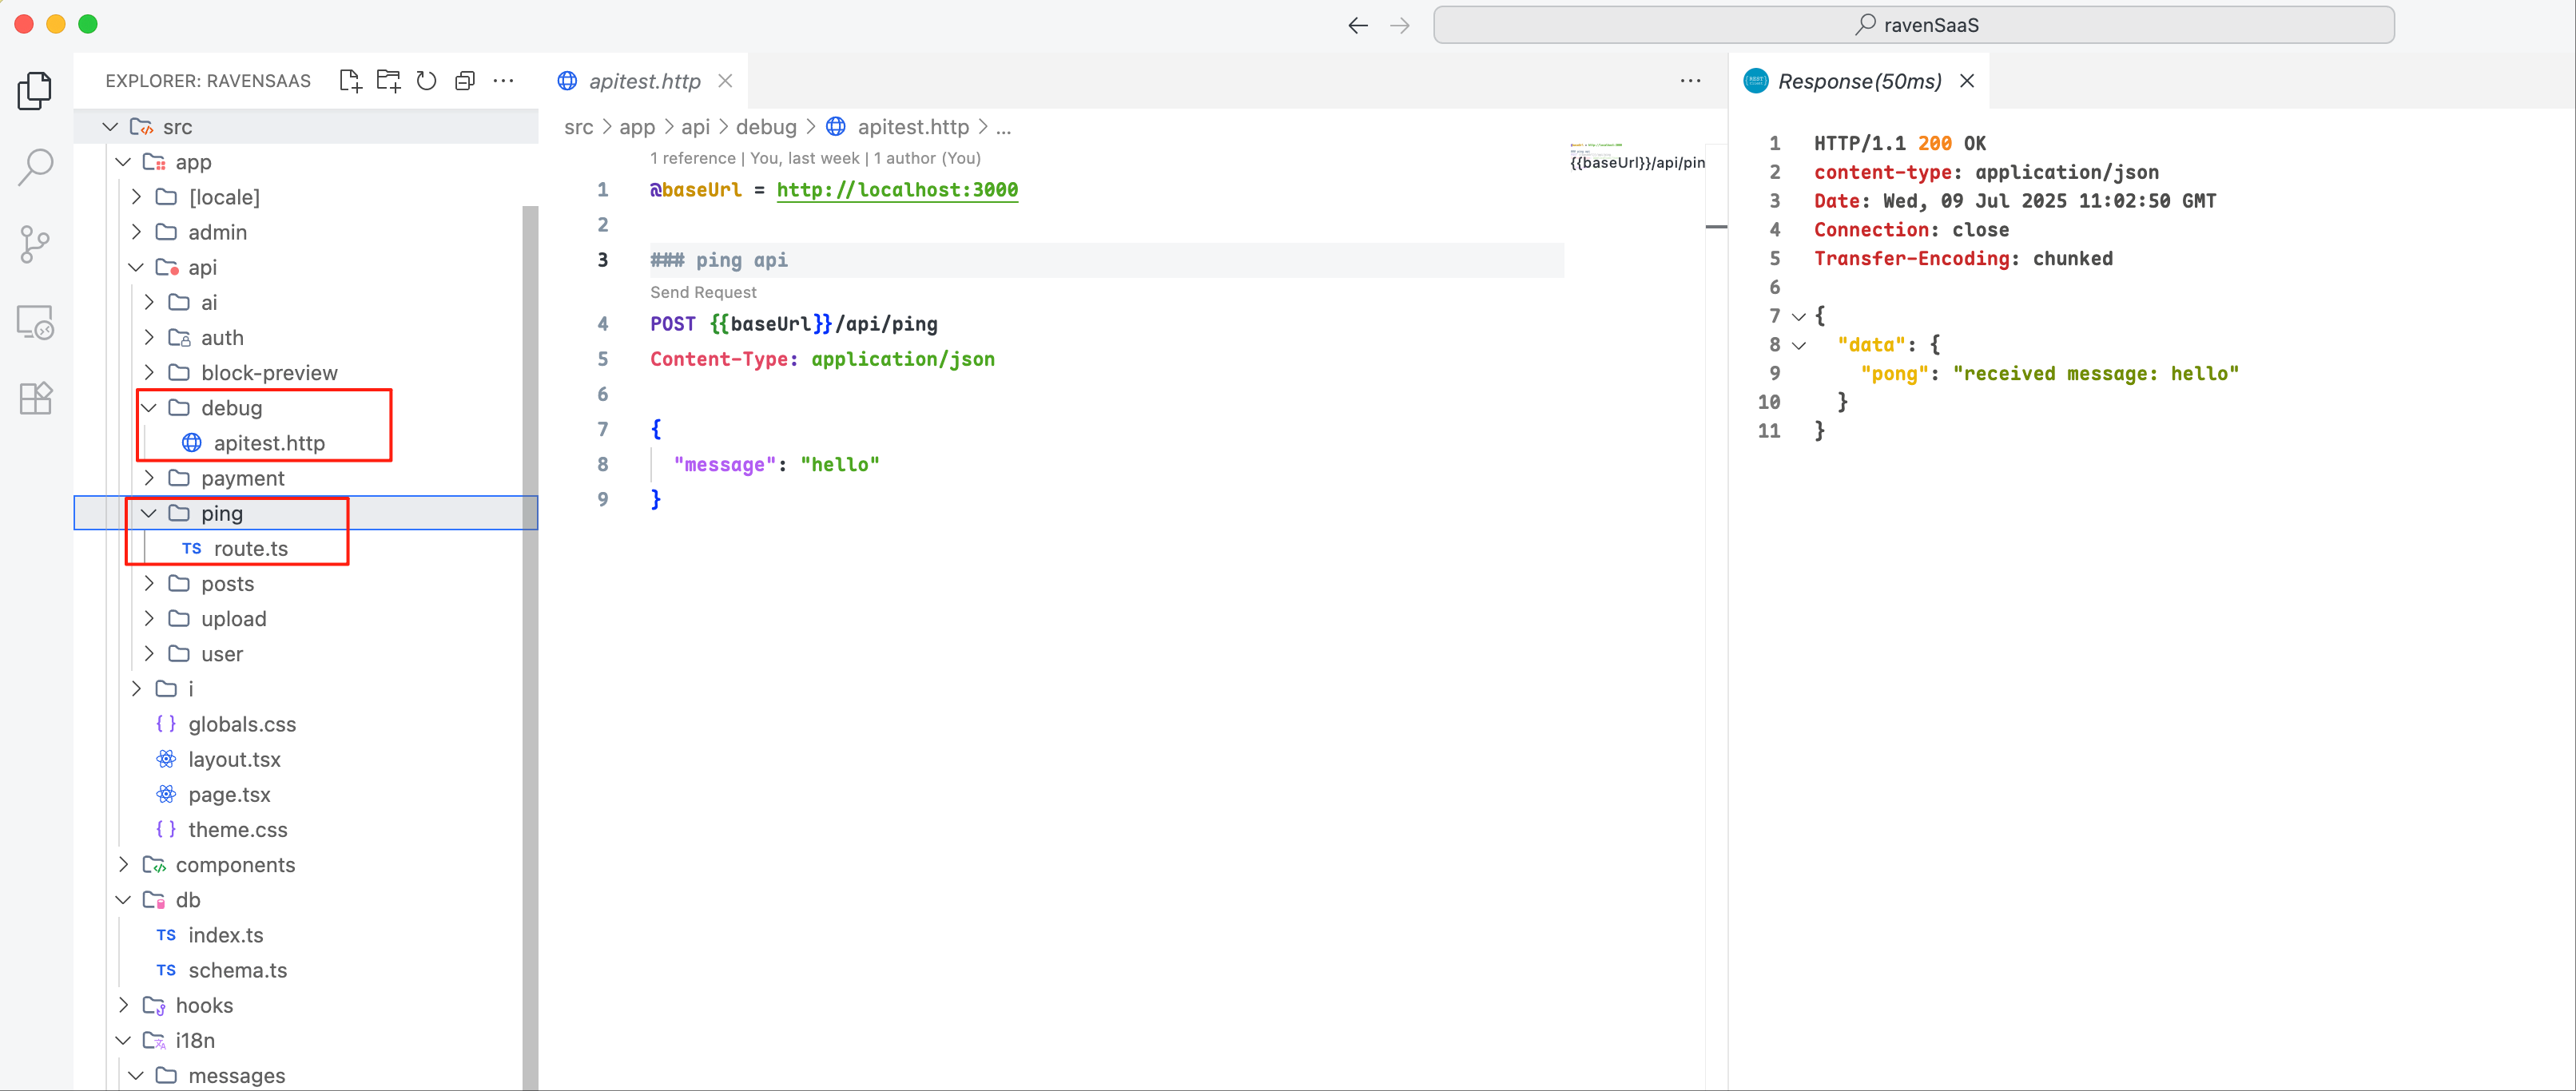Open the Remote Explorer view

[x=36, y=322]
